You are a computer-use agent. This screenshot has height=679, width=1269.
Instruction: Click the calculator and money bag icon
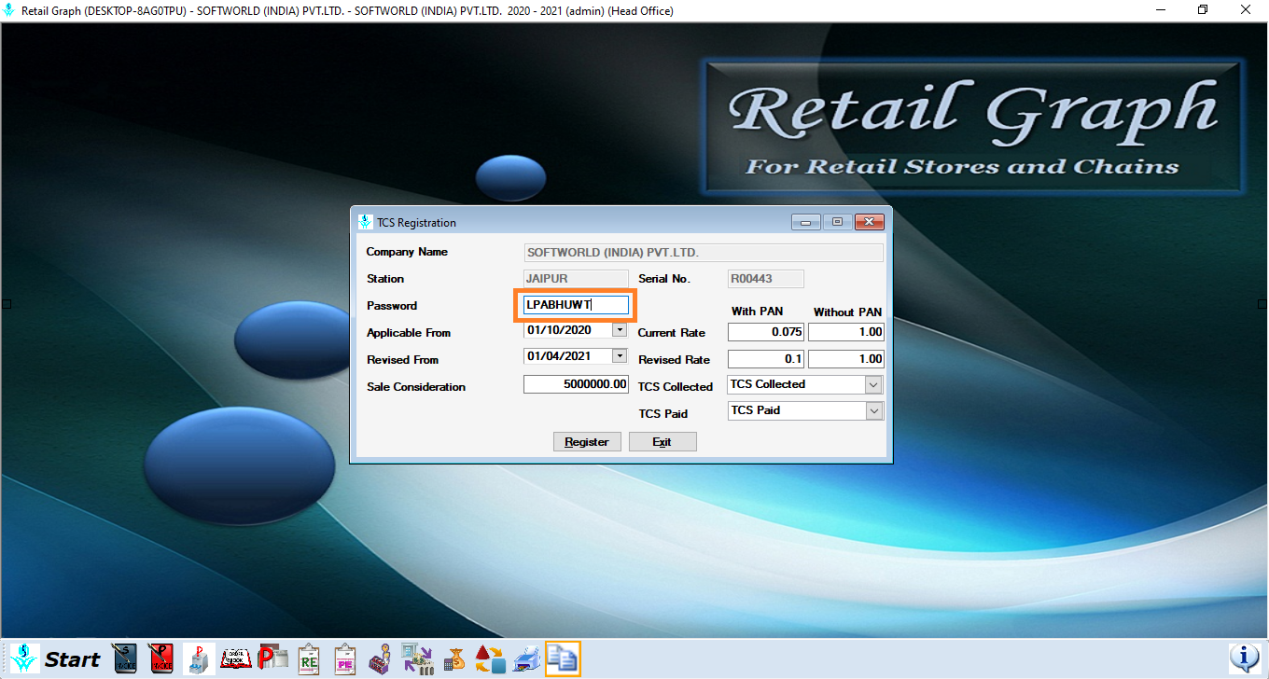454,658
